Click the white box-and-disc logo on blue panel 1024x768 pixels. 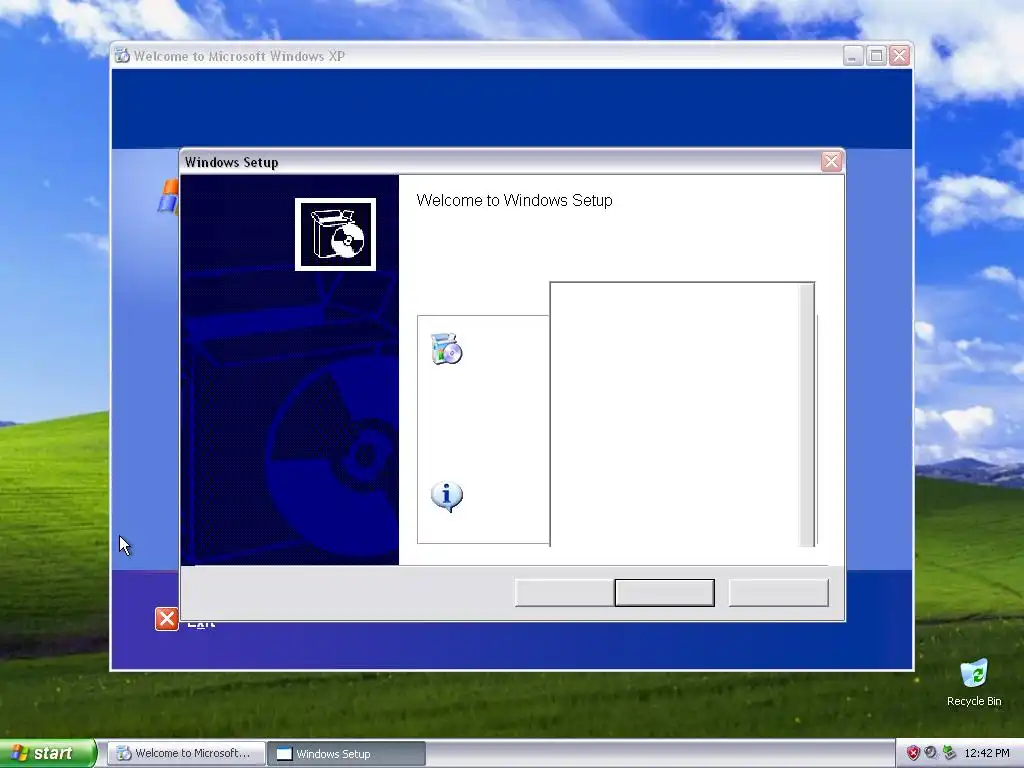(335, 234)
